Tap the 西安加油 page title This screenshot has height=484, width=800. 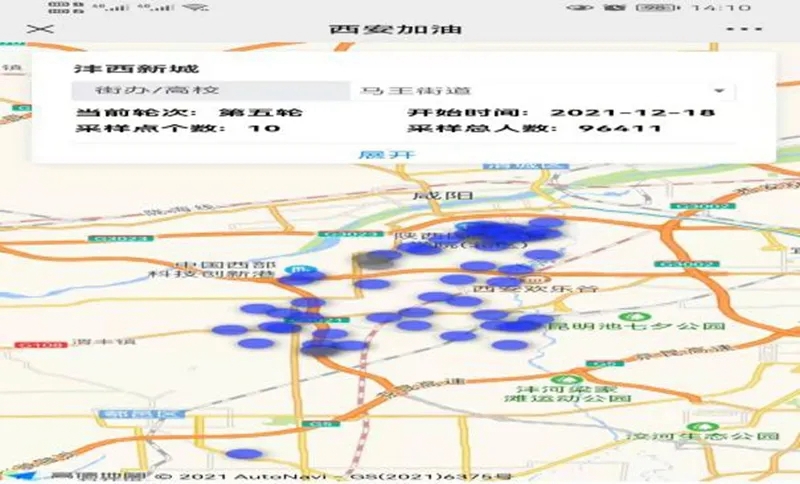[x=396, y=29]
